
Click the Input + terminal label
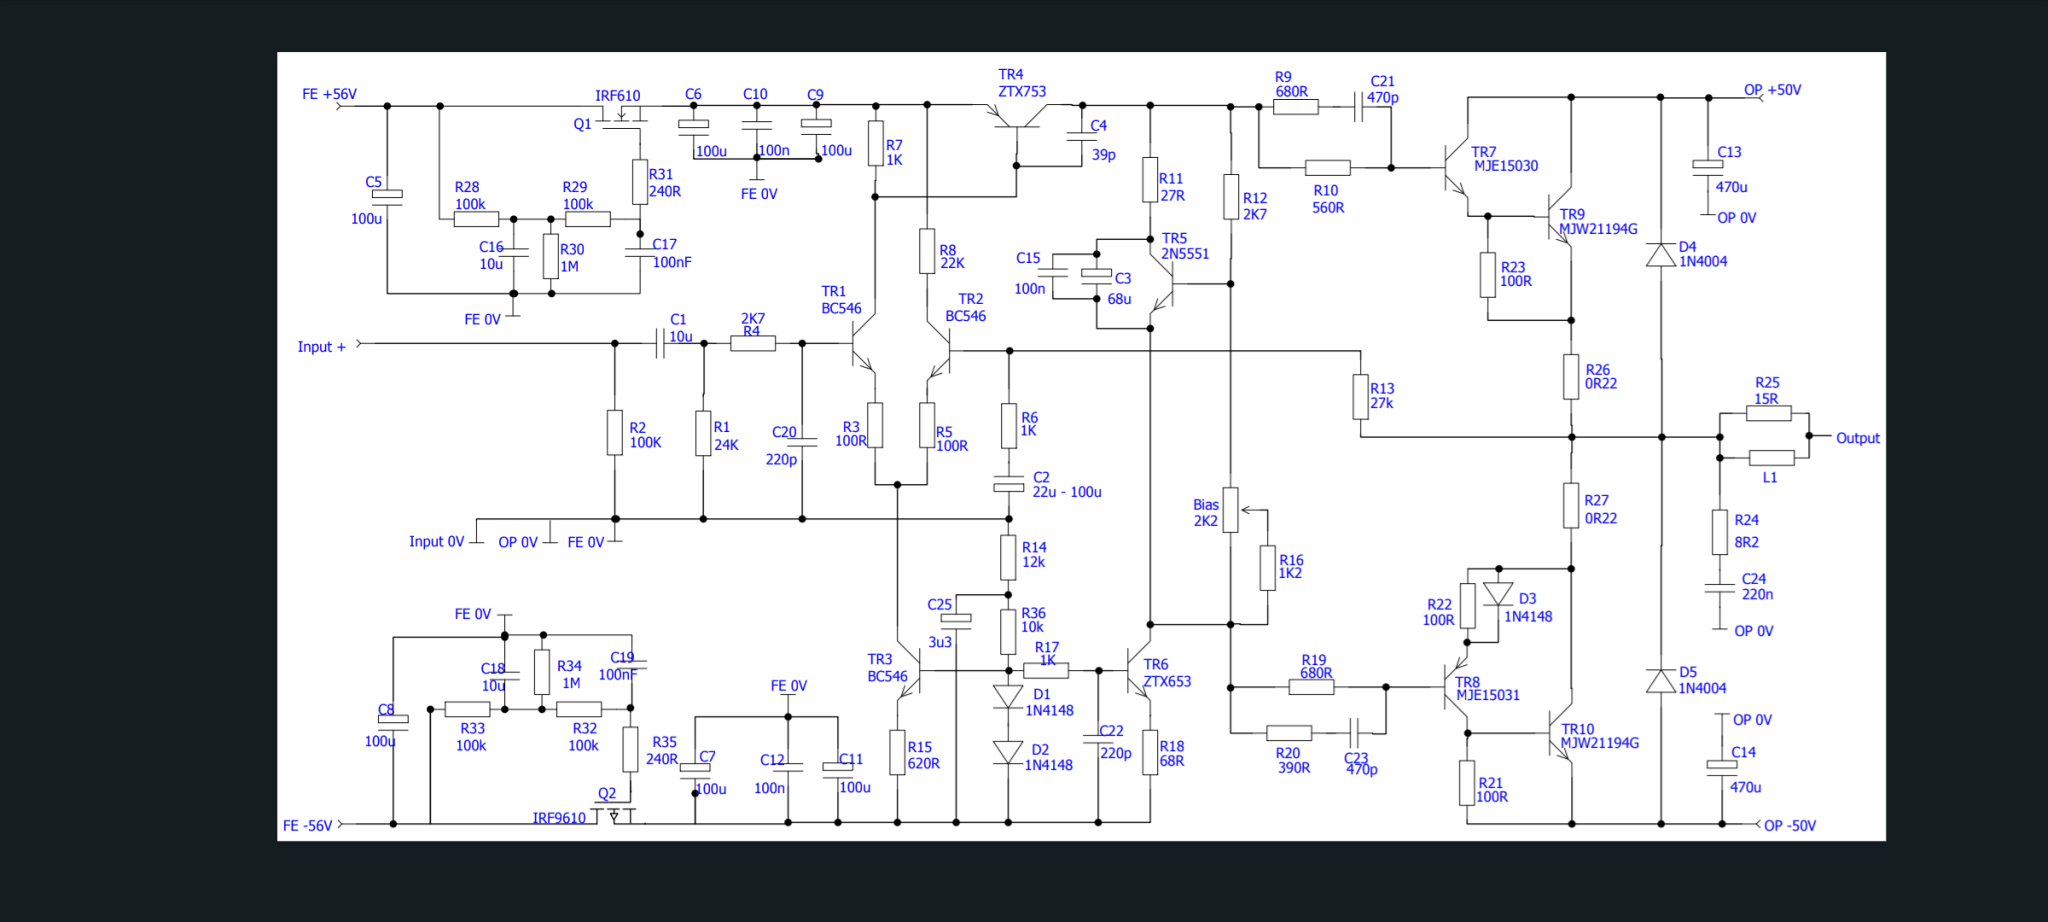(321, 347)
